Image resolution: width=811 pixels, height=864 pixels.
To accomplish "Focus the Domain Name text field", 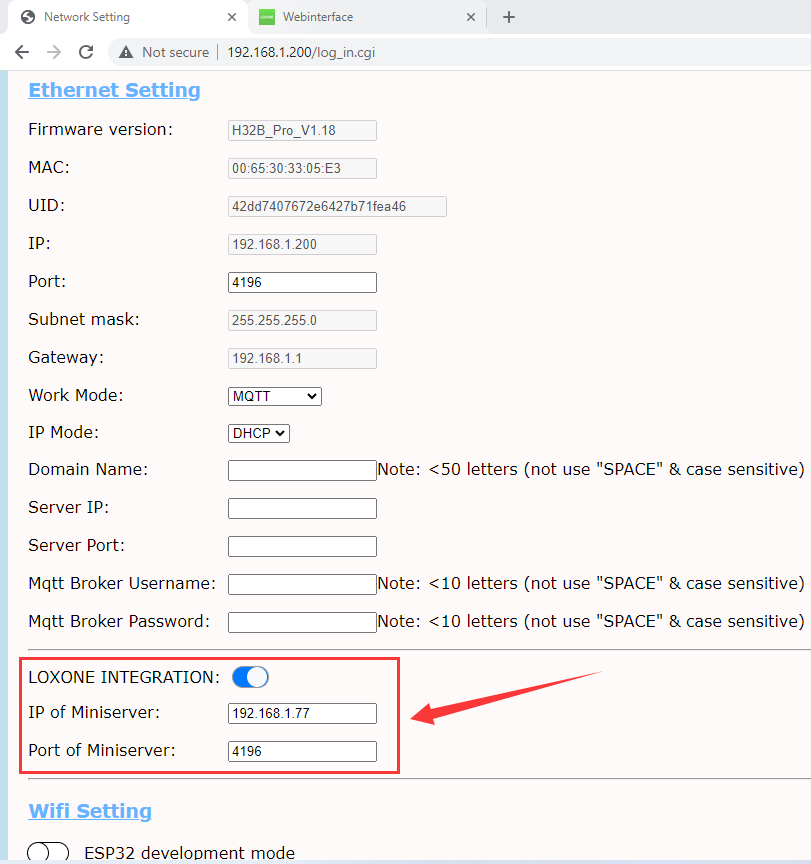I will pyautogui.click(x=302, y=470).
